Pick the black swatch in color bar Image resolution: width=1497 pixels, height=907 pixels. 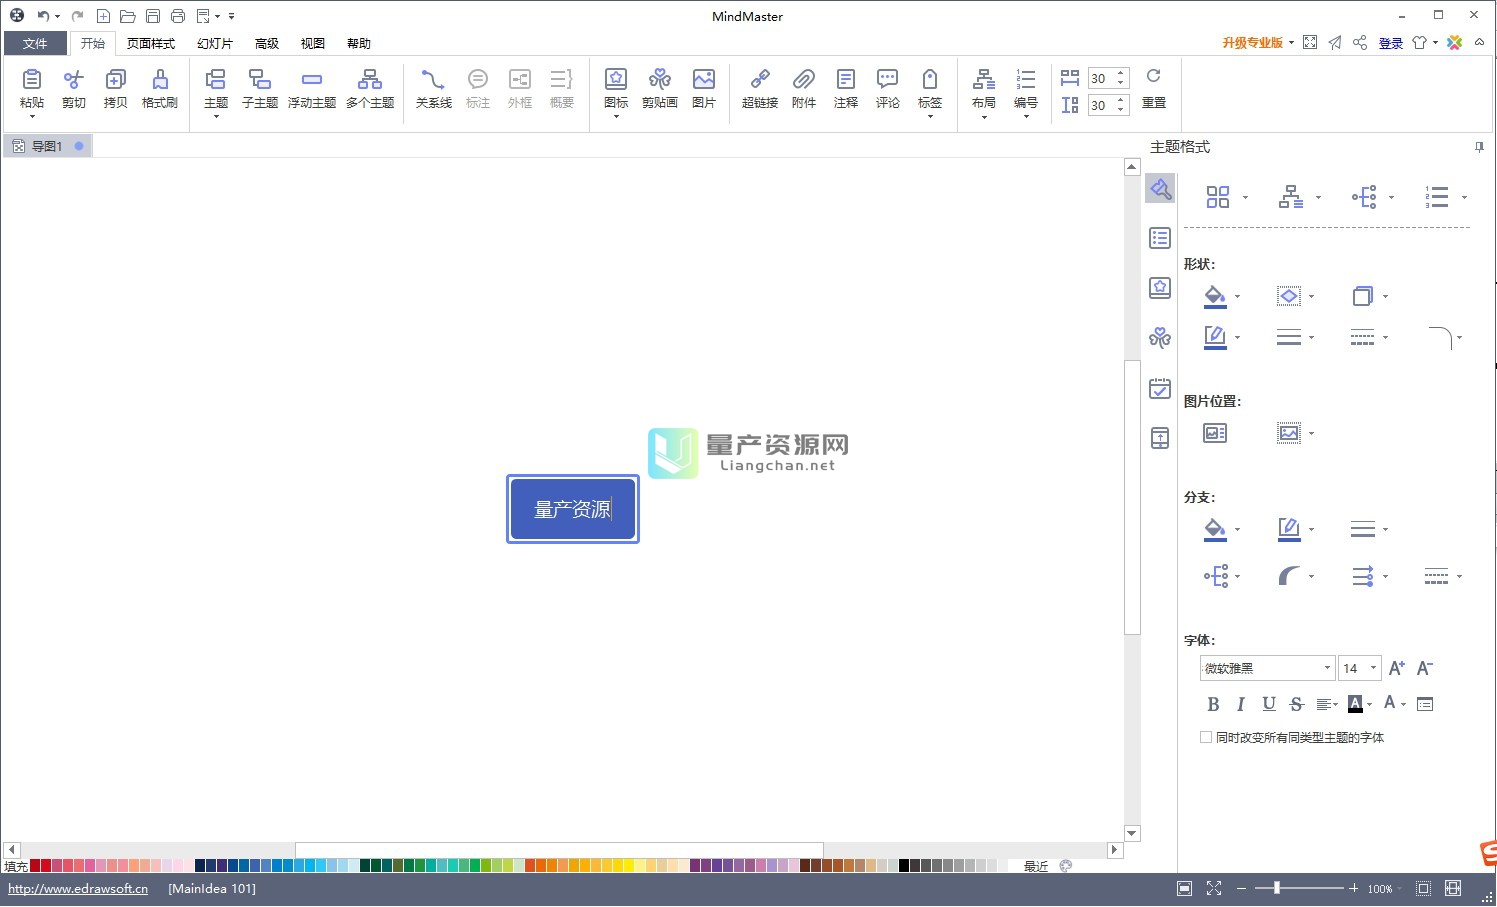(904, 866)
